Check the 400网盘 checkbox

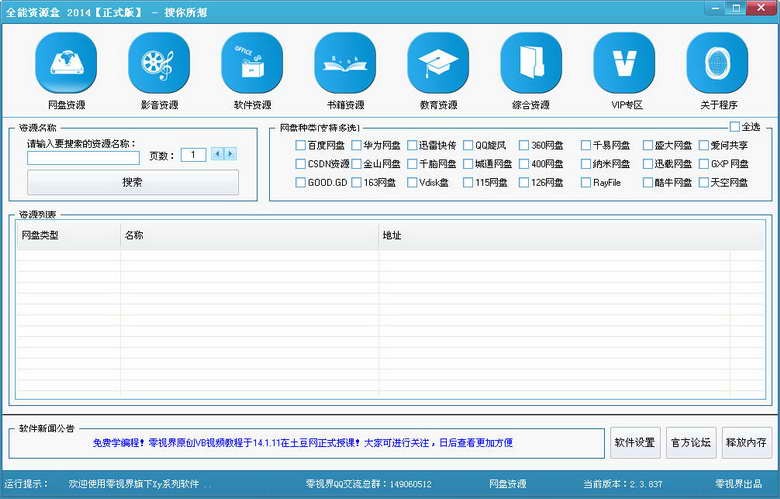point(524,164)
